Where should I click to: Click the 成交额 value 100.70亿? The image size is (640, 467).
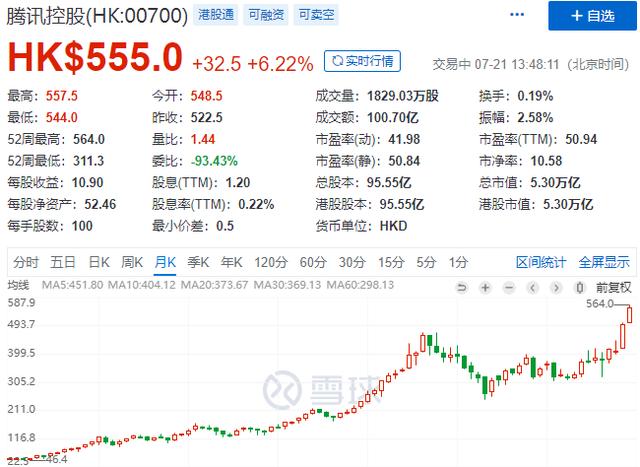click(x=393, y=118)
